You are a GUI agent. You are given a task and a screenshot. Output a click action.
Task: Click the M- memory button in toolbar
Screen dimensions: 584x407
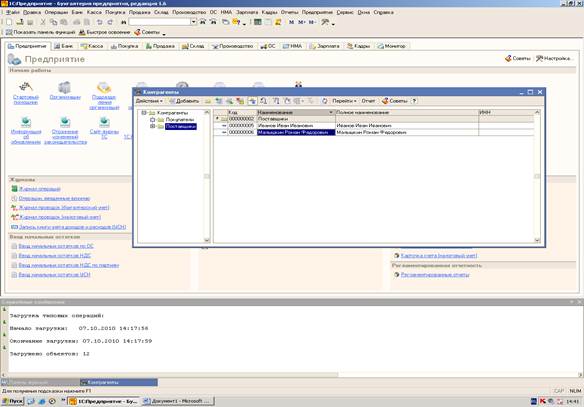point(312,22)
